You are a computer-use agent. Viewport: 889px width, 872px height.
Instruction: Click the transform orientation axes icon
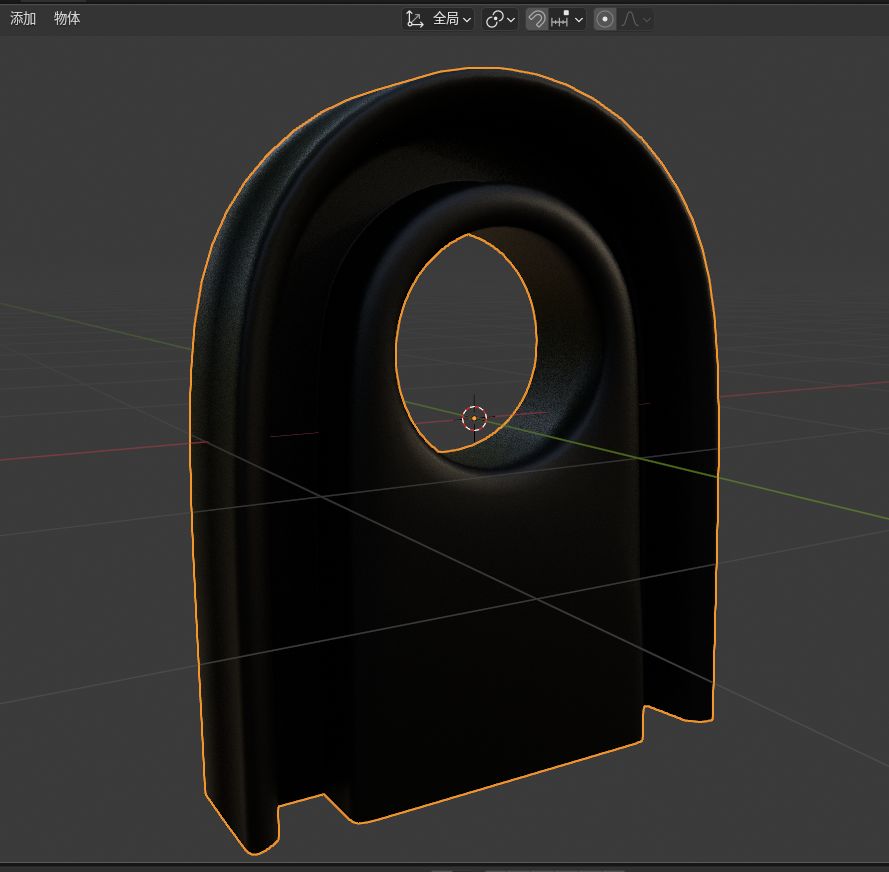(415, 19)
